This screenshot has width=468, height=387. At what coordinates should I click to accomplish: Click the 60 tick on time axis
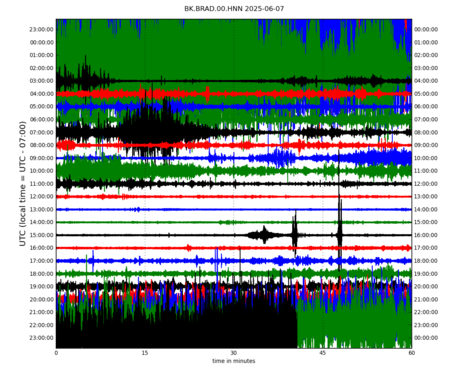click(x=411, y=353)
